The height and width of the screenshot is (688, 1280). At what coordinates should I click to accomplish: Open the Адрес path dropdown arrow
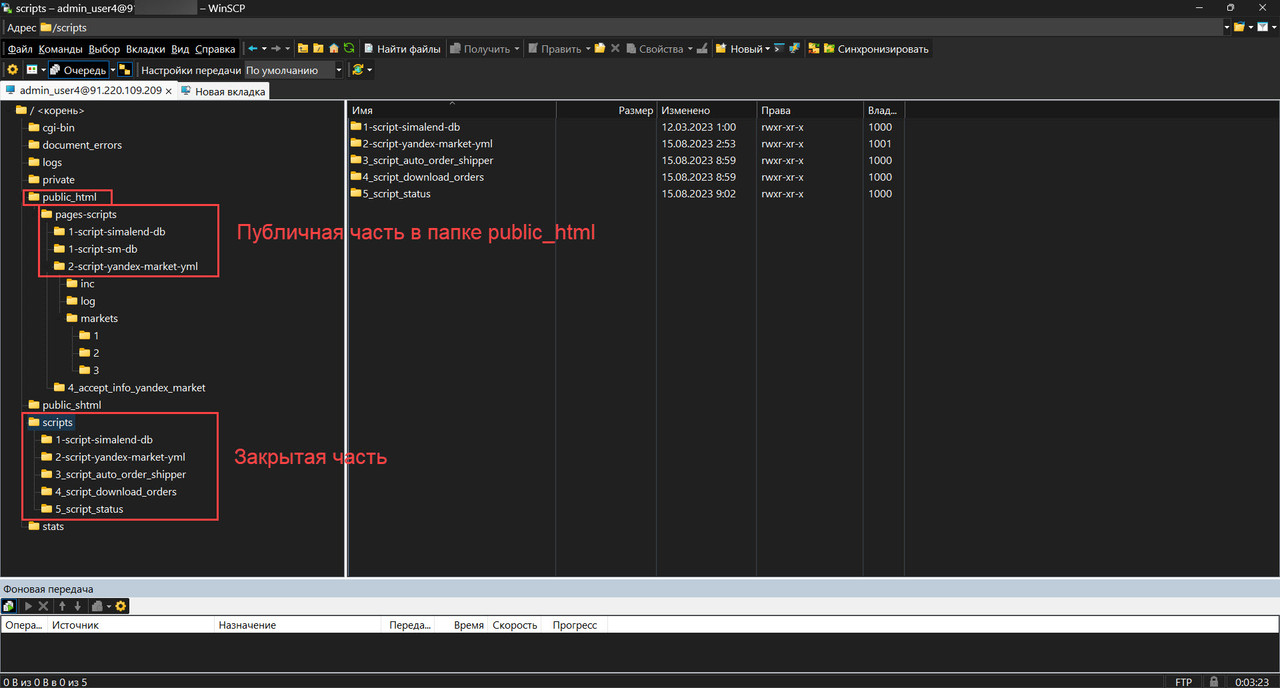coord(1227,27)
